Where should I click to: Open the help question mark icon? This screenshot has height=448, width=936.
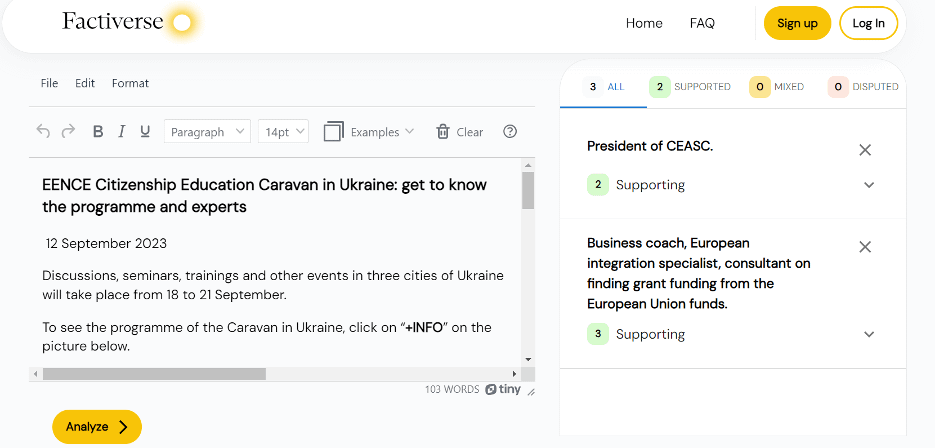(x=510, y=131)
